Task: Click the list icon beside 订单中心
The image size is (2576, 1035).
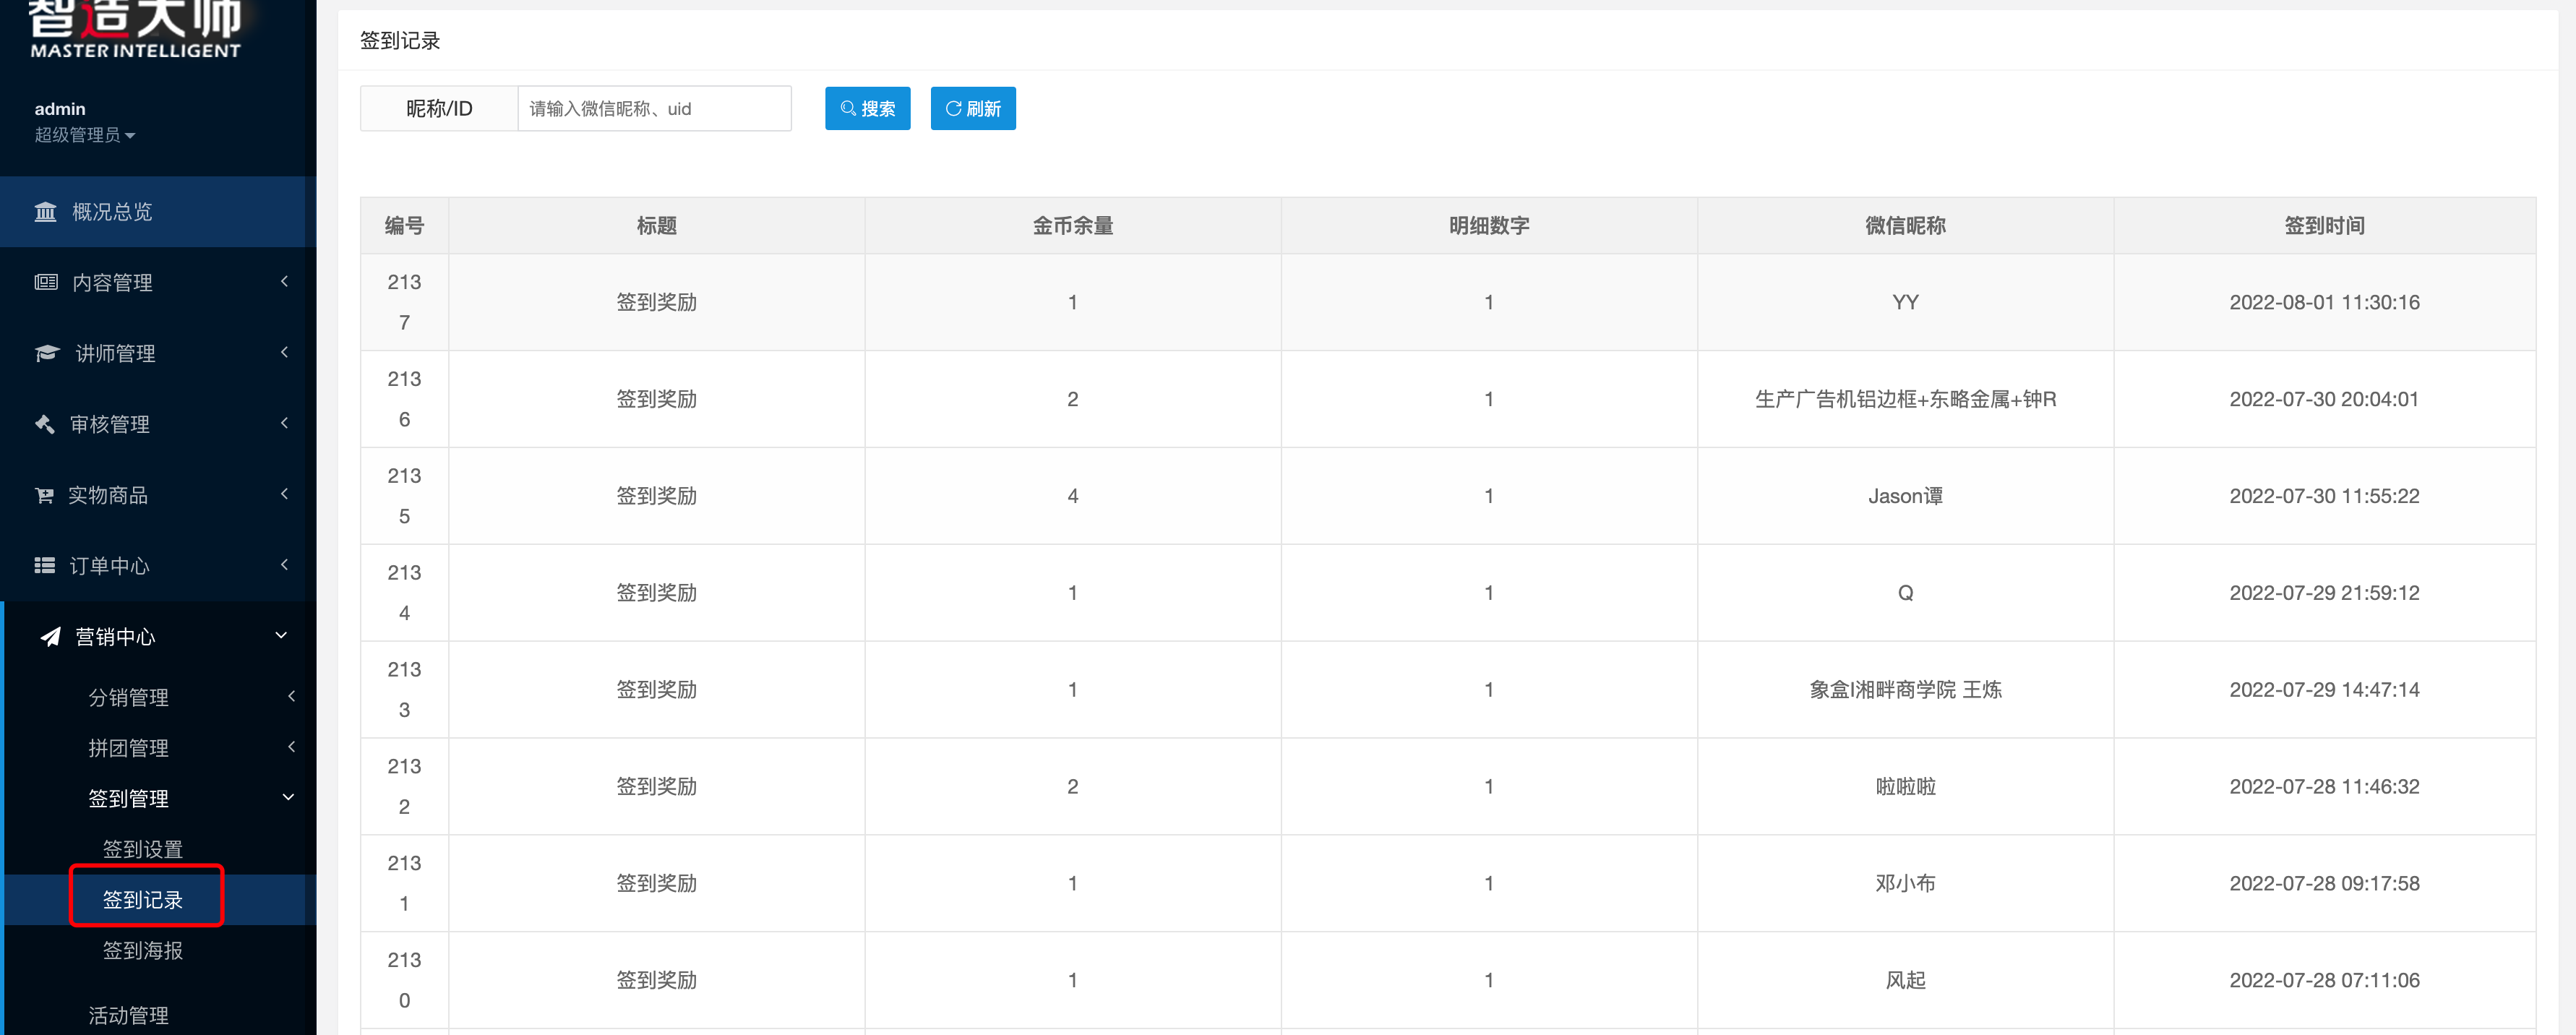Action: point(44,566)
